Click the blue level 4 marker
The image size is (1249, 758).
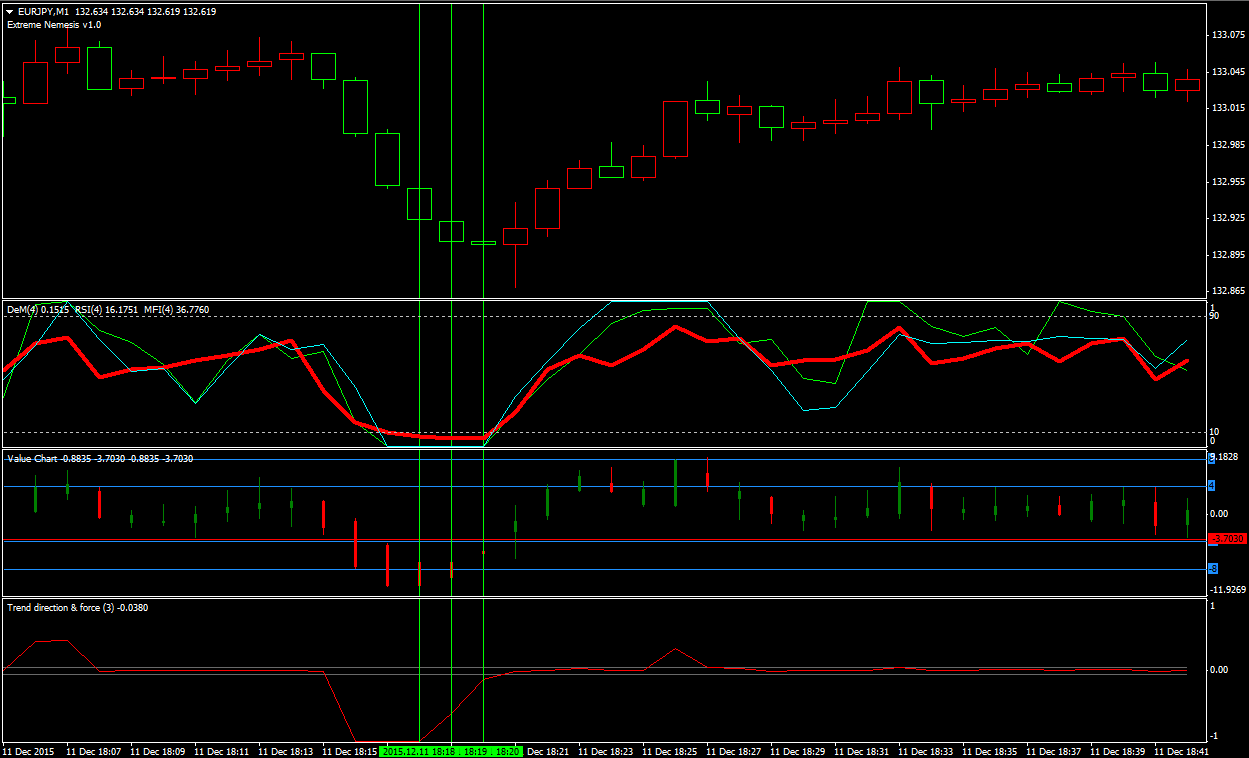pos(1212,486)
